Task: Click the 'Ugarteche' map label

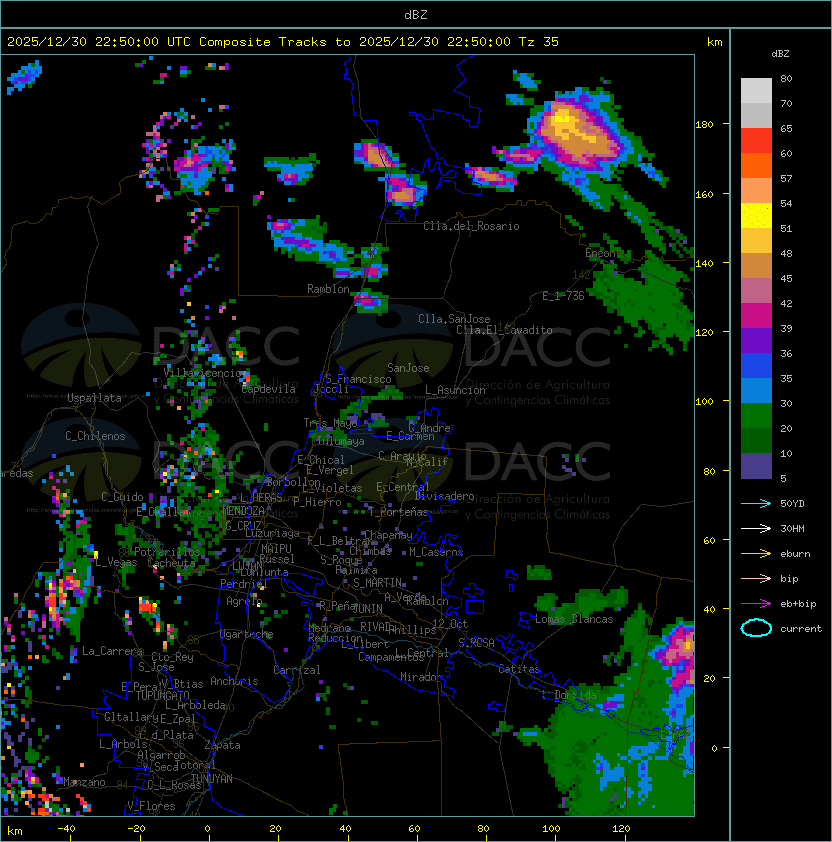Action: pos(247,634)
